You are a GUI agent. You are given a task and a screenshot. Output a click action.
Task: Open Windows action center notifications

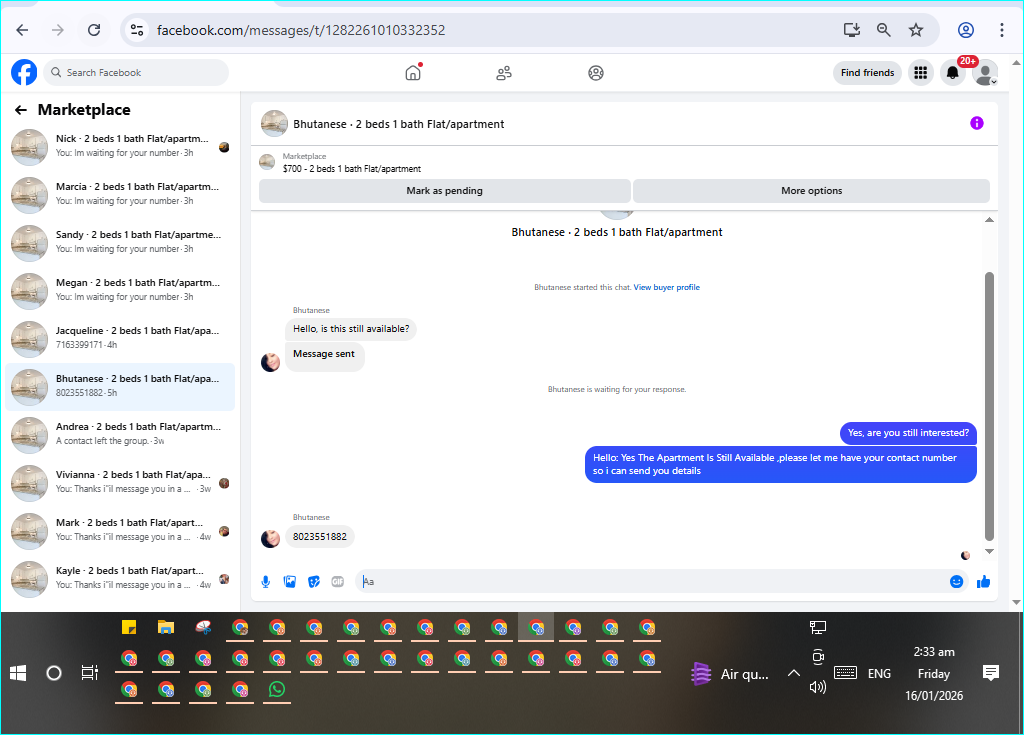pos(991,673)
